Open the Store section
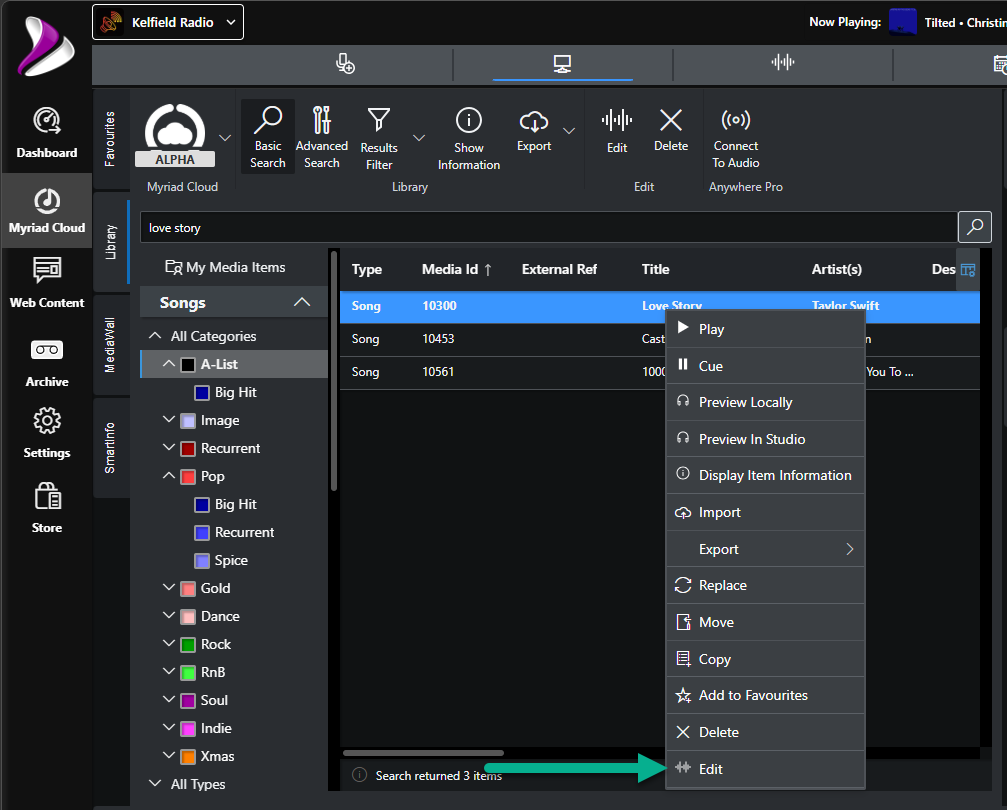The image size is (1007, 810). (46, 507)
